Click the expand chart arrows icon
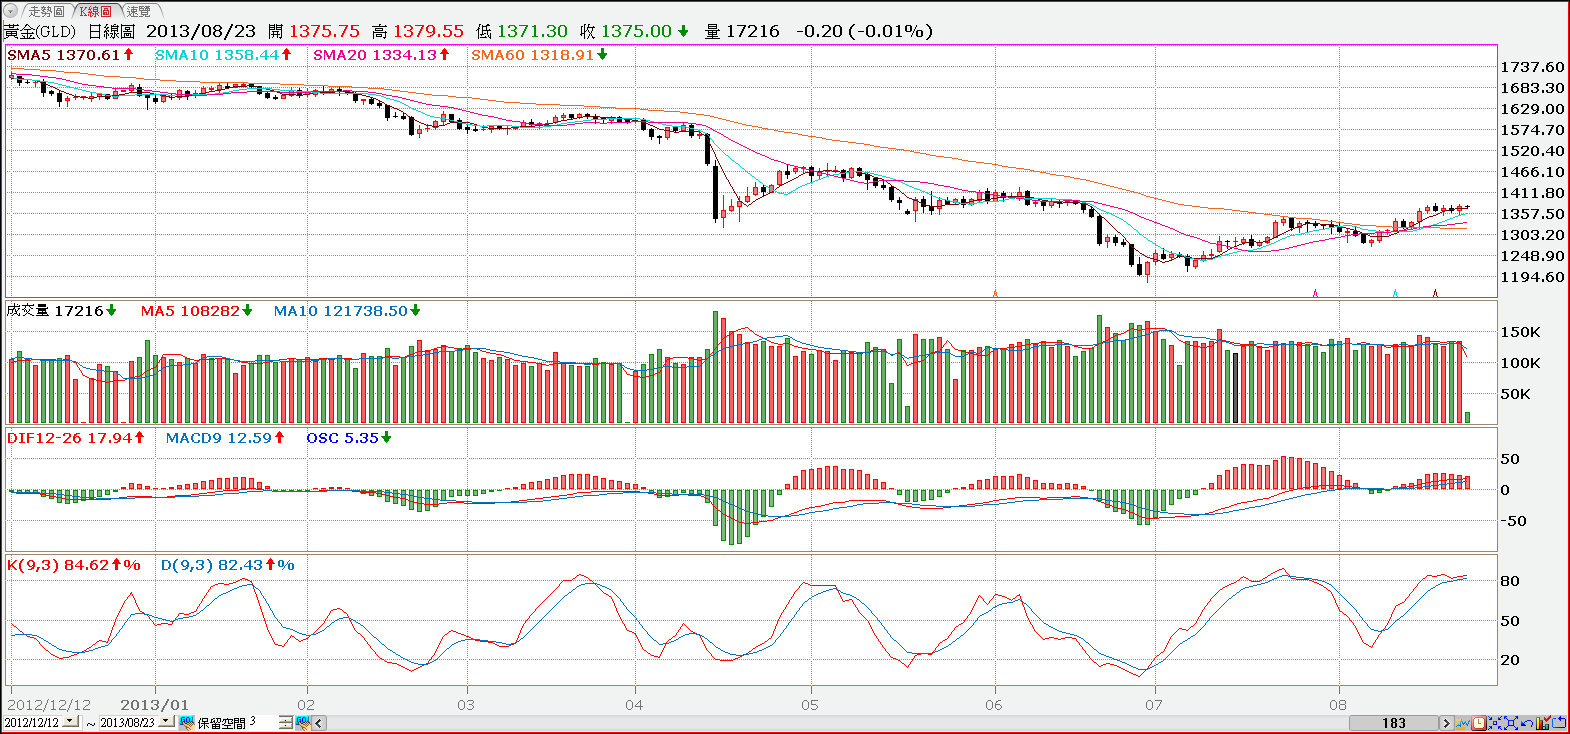 [x=1511, y=723]
